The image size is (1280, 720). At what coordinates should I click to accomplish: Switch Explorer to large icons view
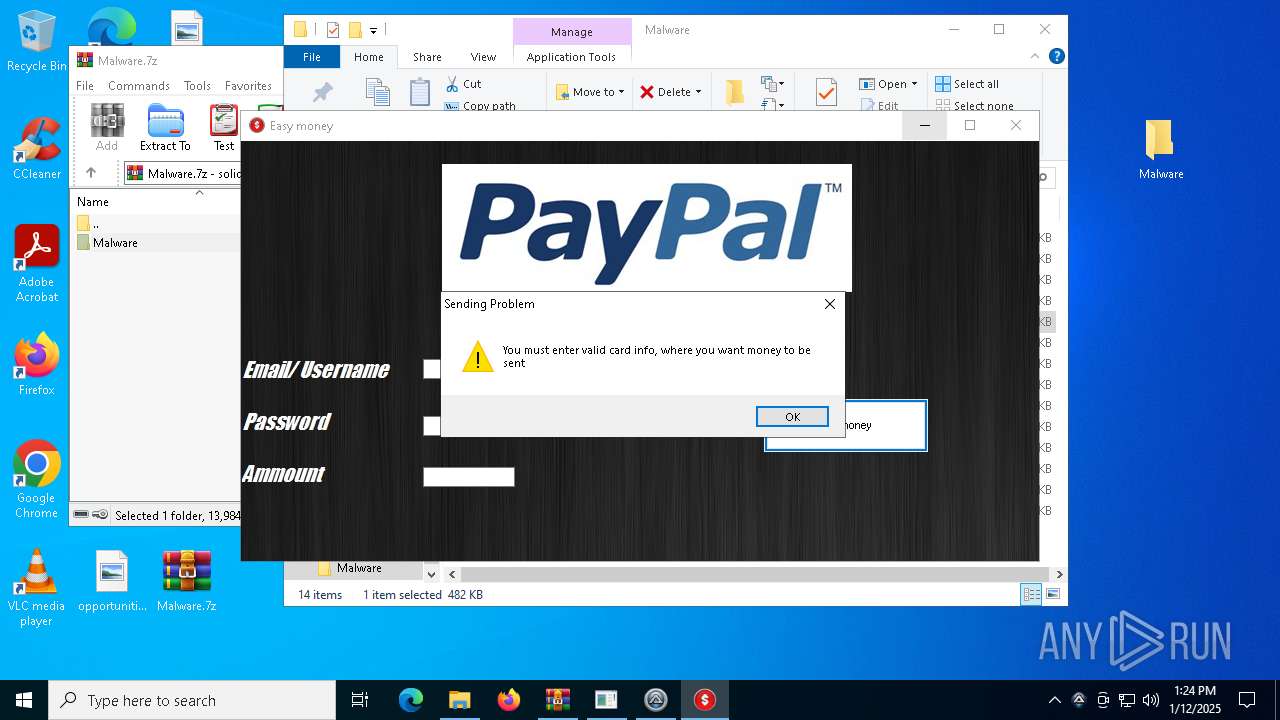1052,595
